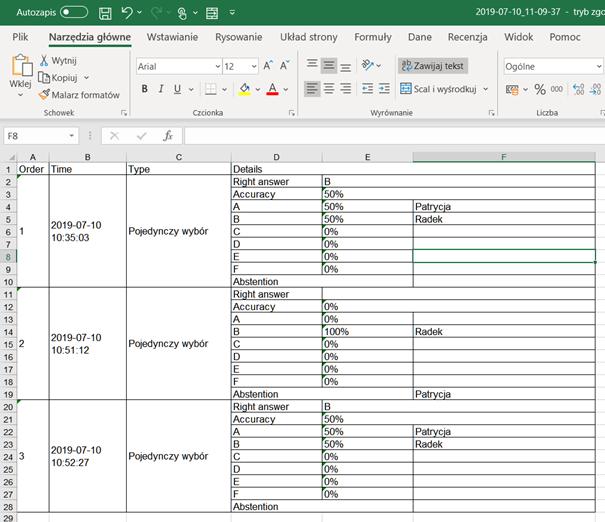Increase font size with larger A icon
605x522 pixels.
(x=268, y=66)
